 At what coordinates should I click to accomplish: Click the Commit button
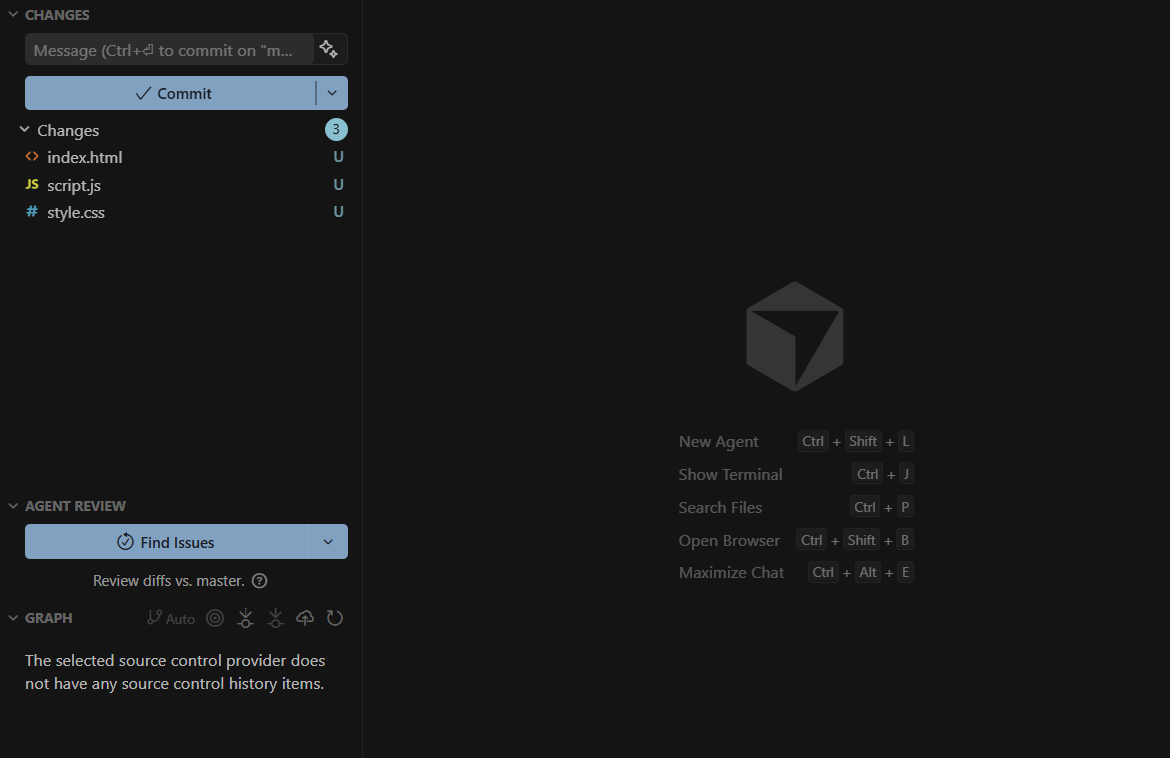[x=170, y=93]
